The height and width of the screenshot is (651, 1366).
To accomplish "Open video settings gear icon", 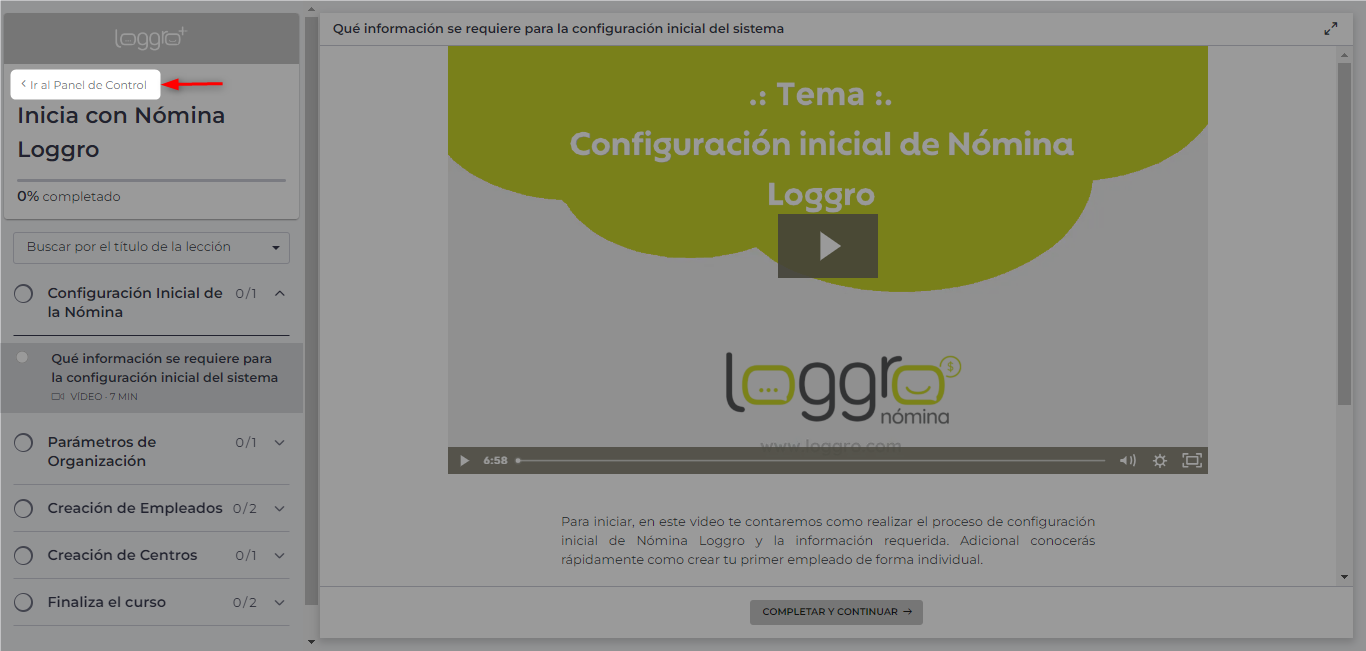I will coord(1159,461).
